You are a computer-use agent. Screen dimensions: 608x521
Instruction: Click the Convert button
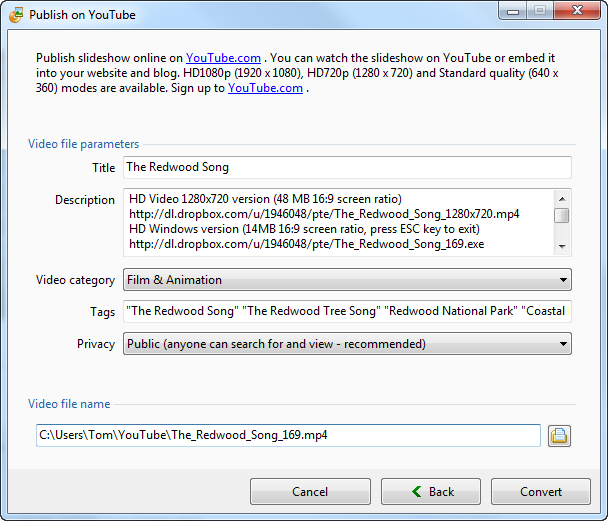(x=541, y=492)
